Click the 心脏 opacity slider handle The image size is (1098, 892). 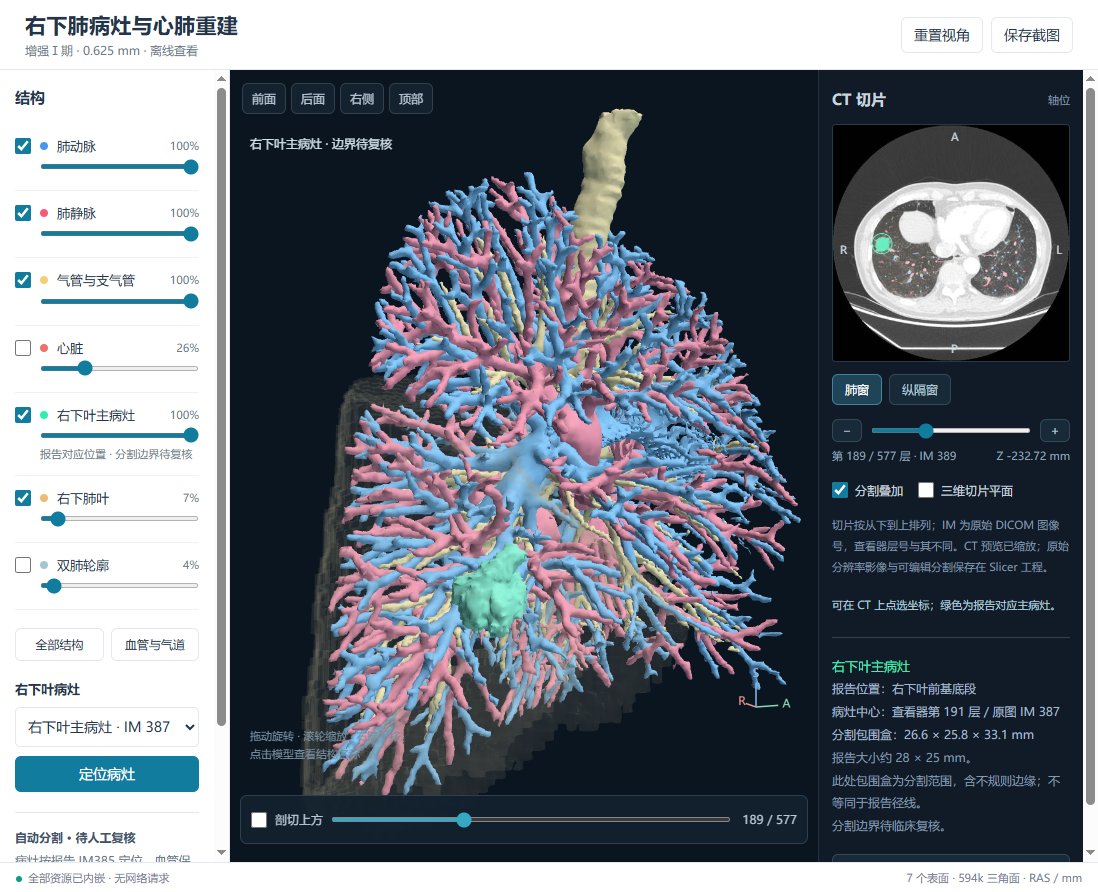[85, 368]
